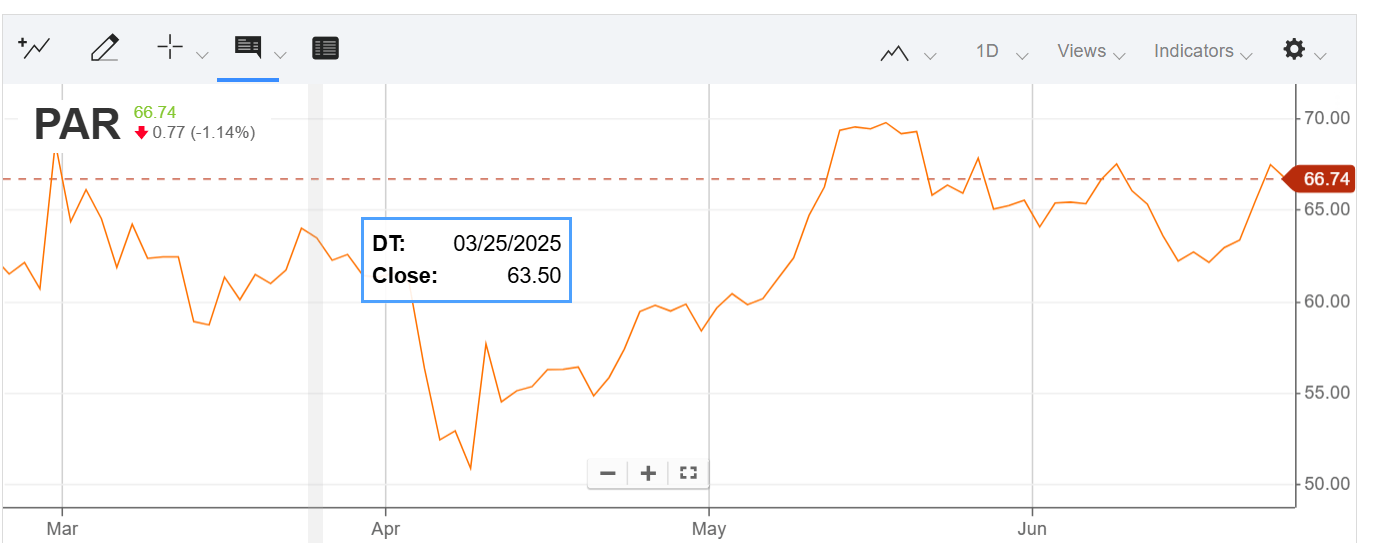Click the Apr marker on the time axis
This screenshot has width=1378, height=543.
click(x=385, y=528)
